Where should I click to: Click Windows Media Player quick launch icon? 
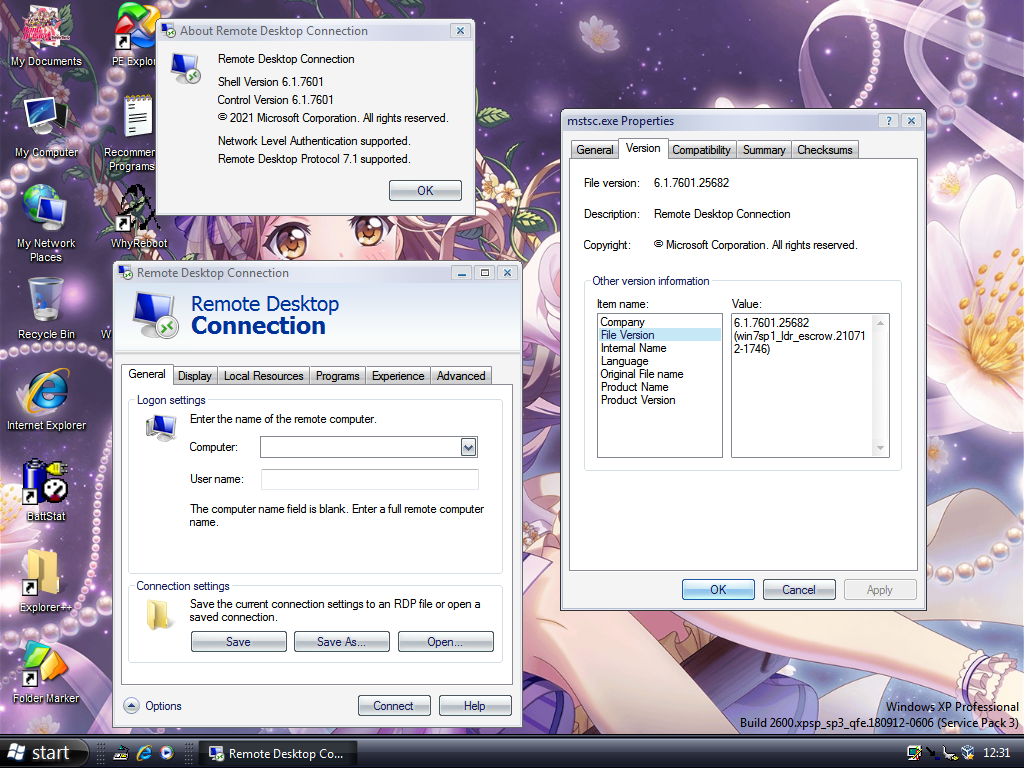point(167,753)
